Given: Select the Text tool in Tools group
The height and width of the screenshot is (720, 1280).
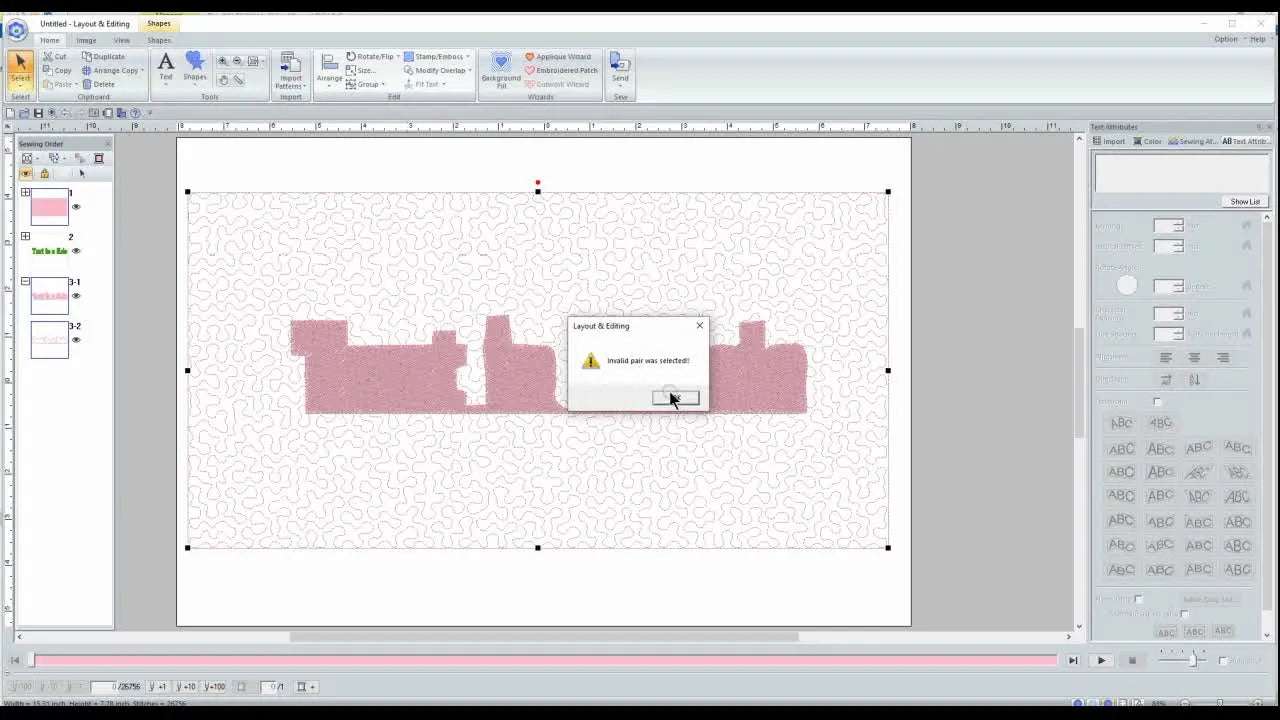Looking at the screenshot, I should tap(166, 68).
